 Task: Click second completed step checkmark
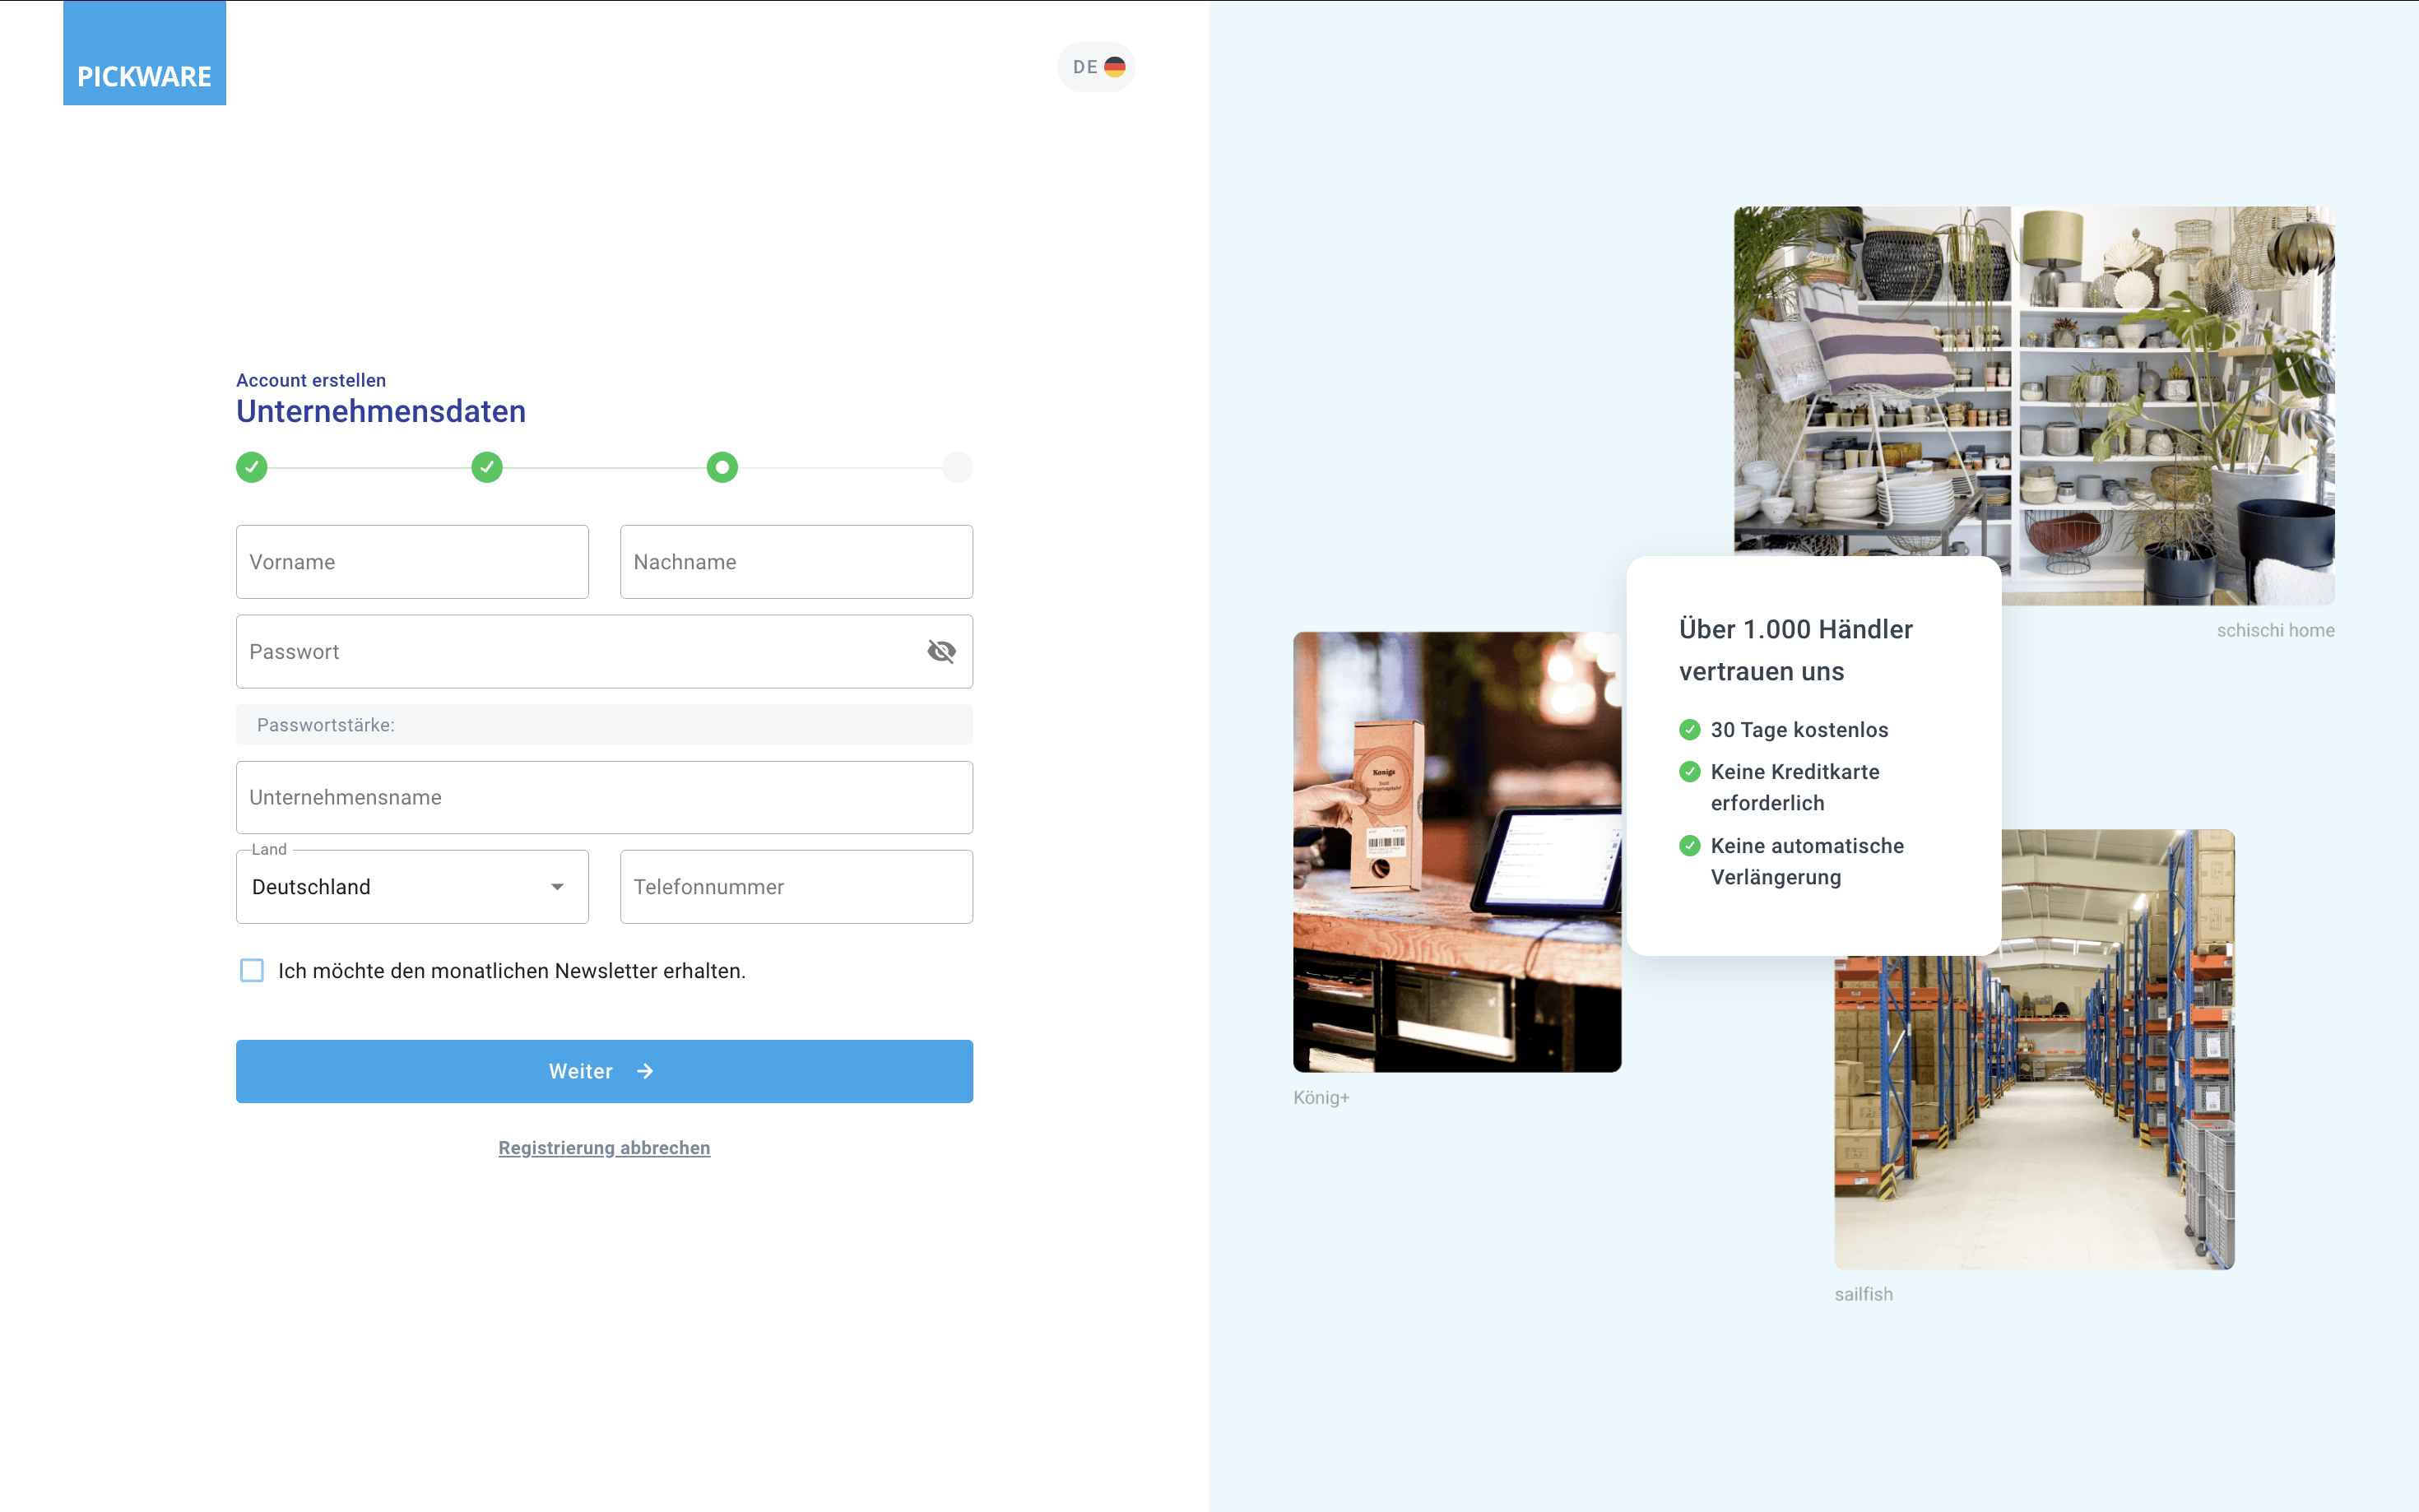(487, 467)
